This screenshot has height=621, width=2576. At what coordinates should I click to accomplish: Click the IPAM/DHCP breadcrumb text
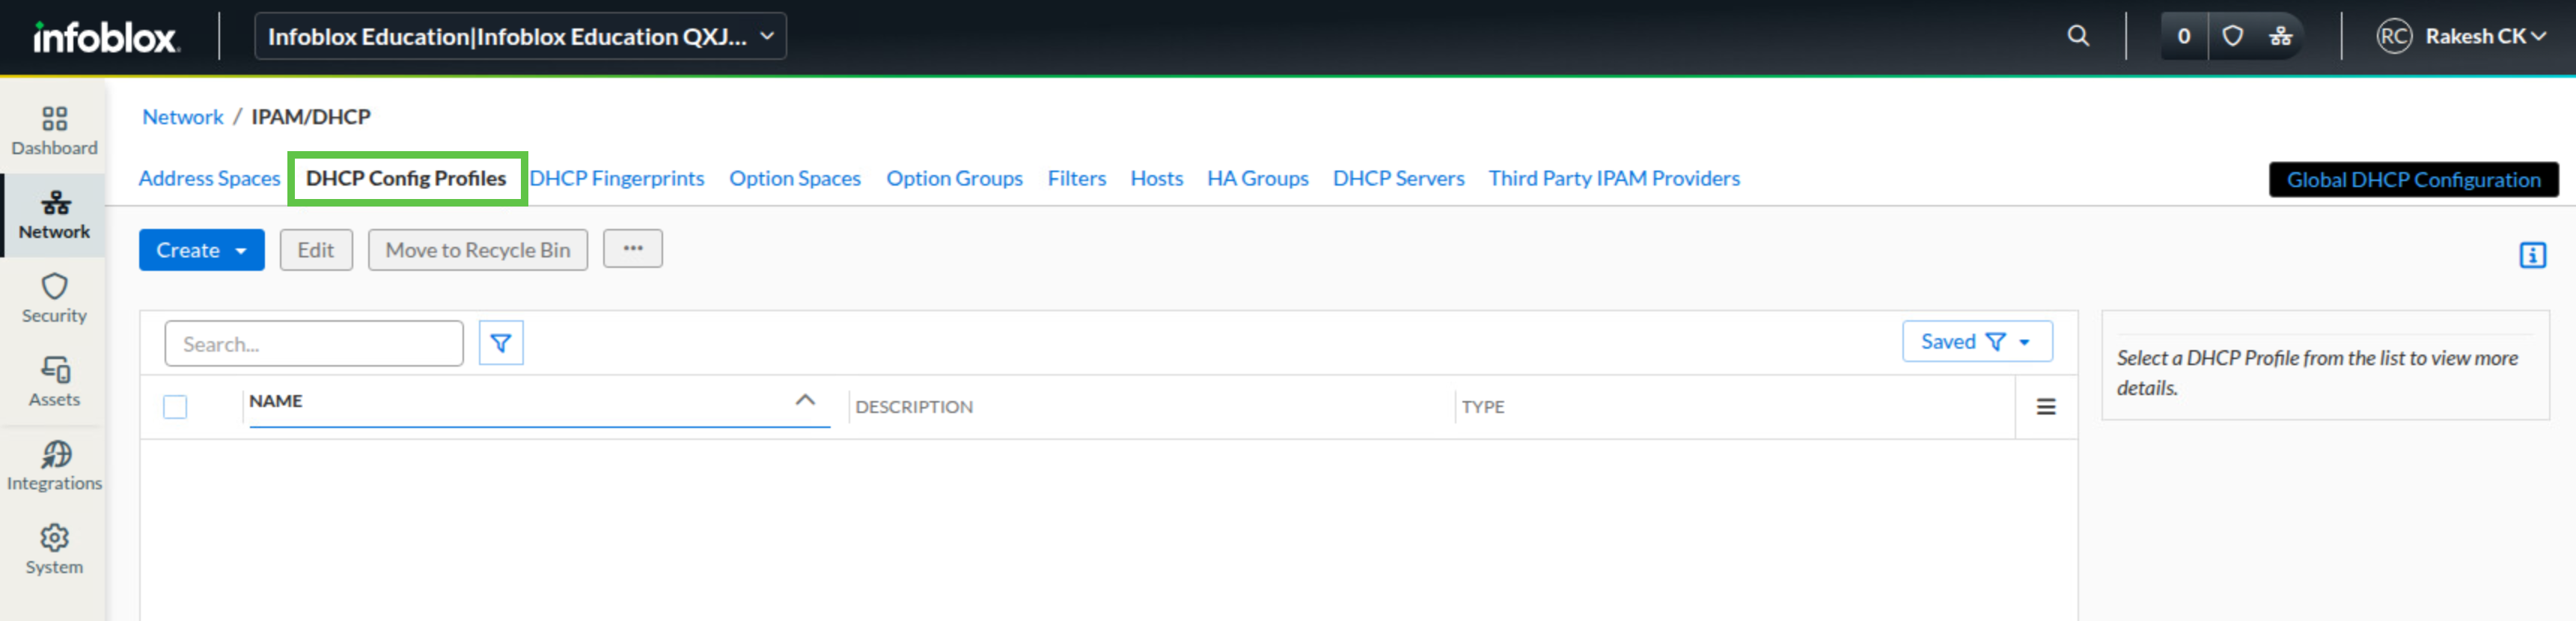coord(311,117)
